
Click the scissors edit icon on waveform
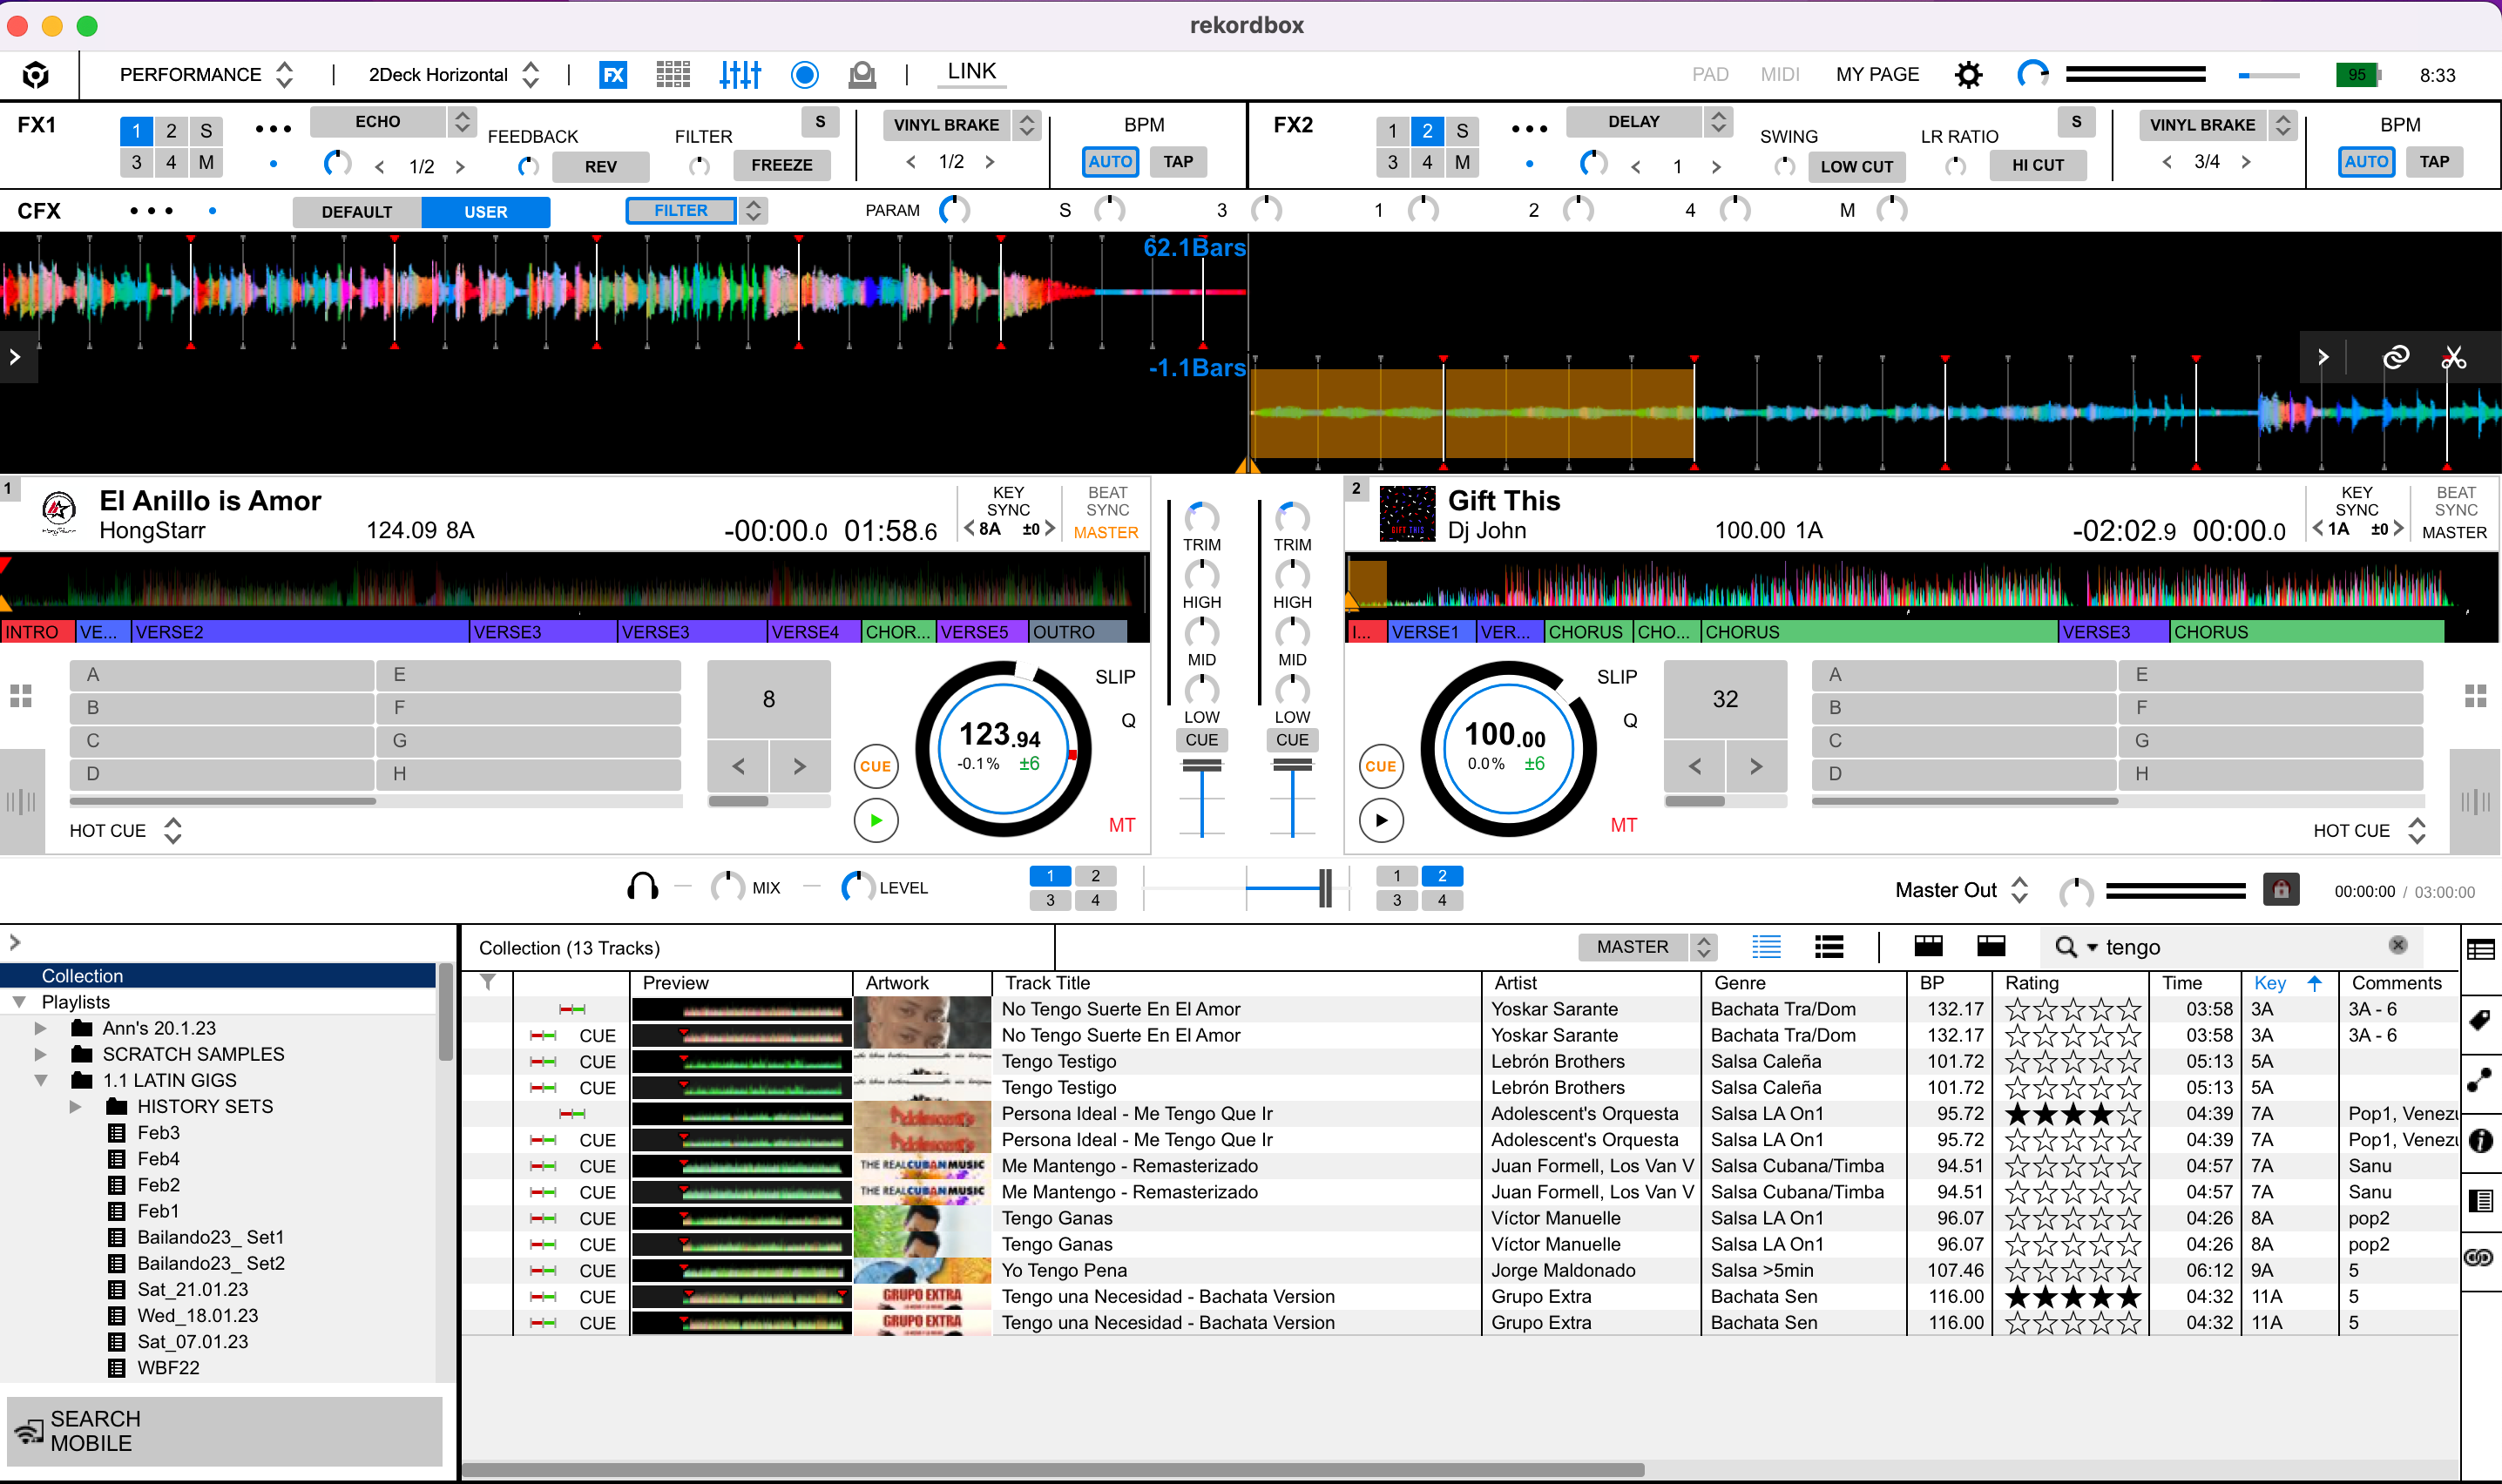(2453, 357)
